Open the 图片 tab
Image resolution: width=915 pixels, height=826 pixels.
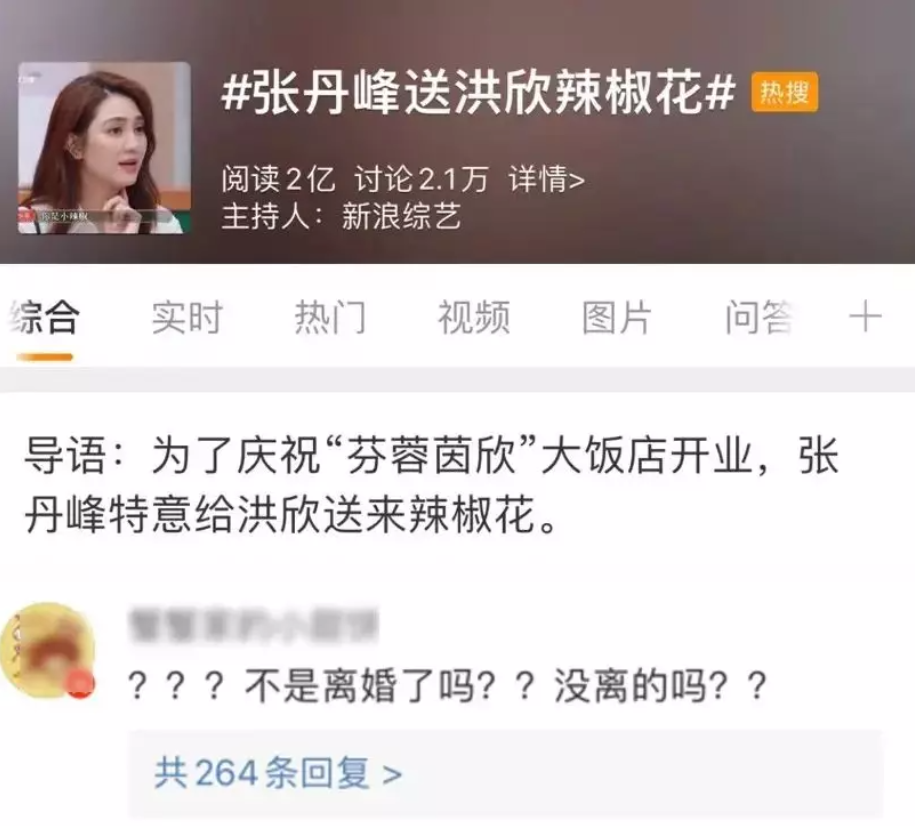pos(617,317)
